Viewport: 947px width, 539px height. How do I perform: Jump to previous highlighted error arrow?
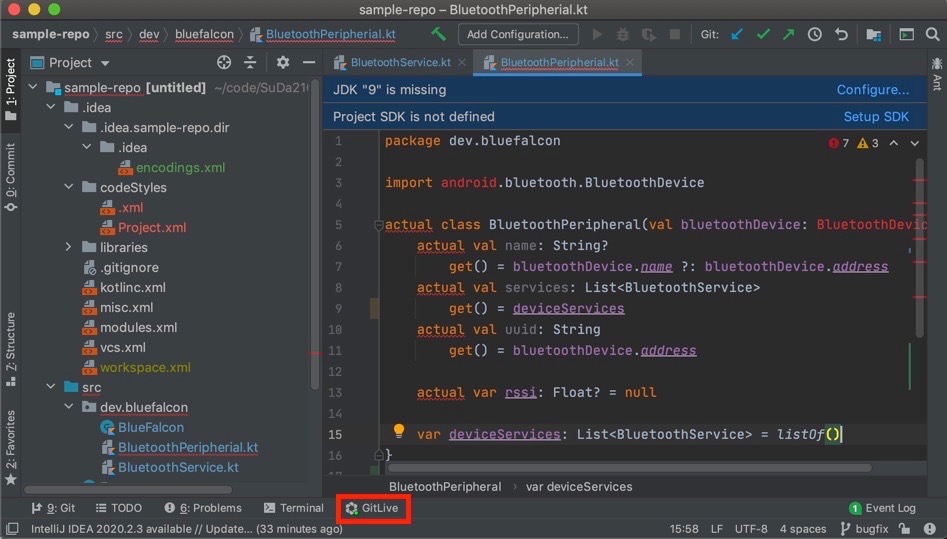pos(893,143)
